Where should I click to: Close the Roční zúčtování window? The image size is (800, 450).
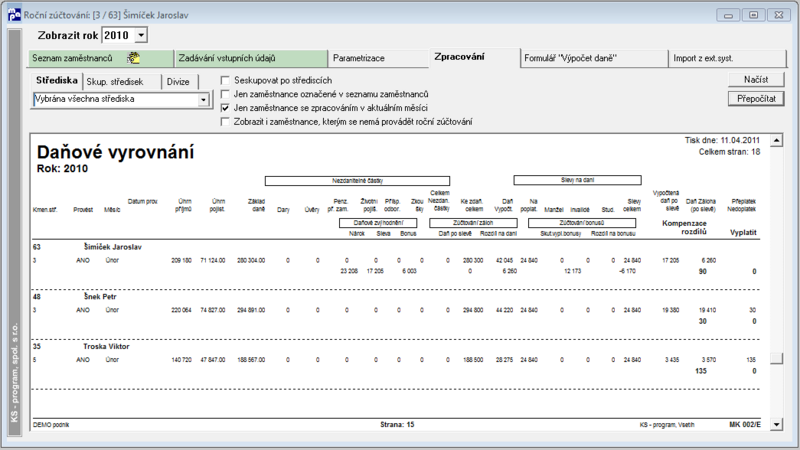[779, 15]
